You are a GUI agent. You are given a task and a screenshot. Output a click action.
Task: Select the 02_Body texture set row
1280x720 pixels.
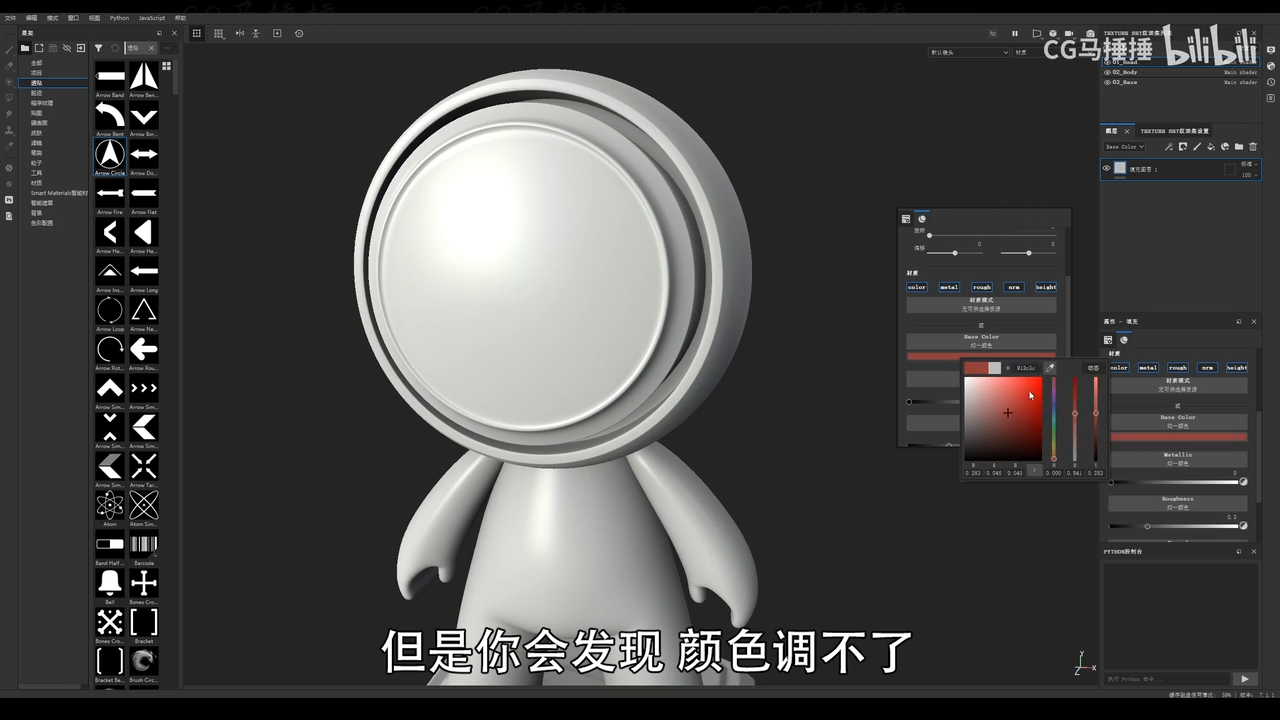(1181, 72)
